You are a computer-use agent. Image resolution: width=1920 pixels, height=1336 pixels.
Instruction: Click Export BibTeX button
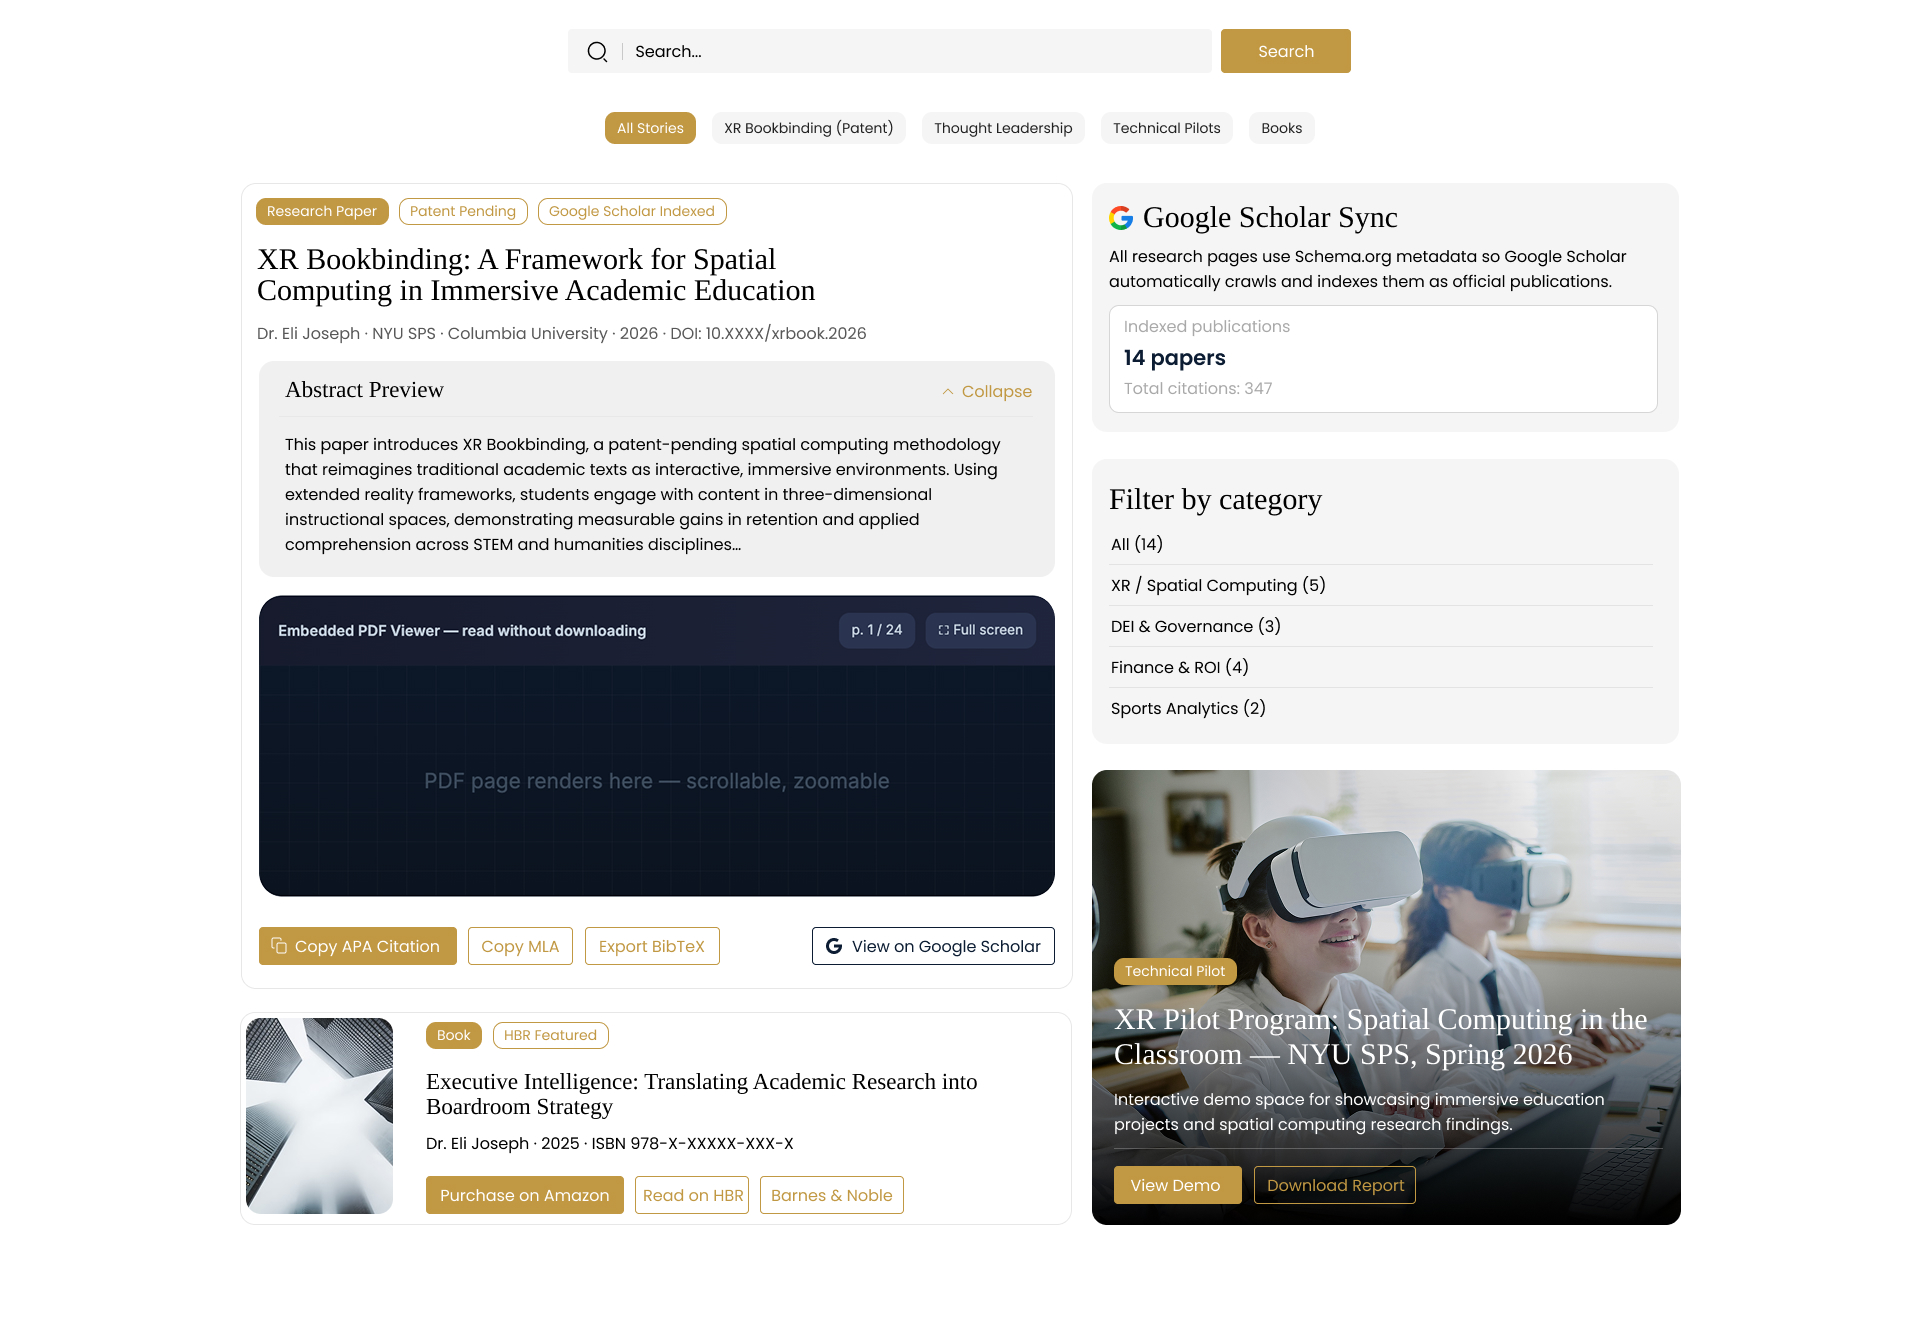pos(652,946)
